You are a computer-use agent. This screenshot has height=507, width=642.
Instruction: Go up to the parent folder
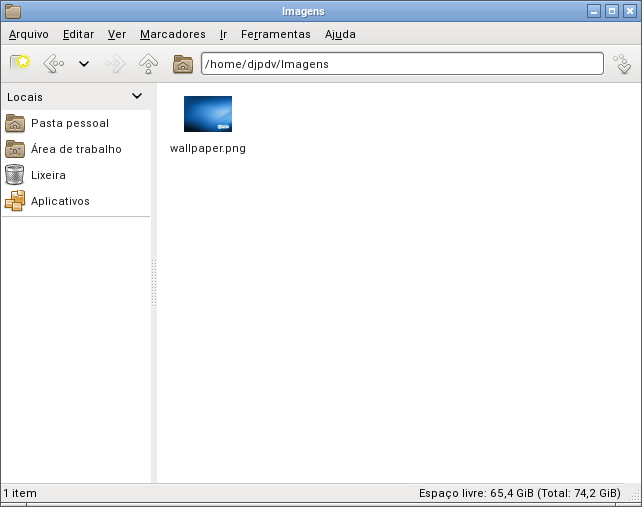click(148, 63)
